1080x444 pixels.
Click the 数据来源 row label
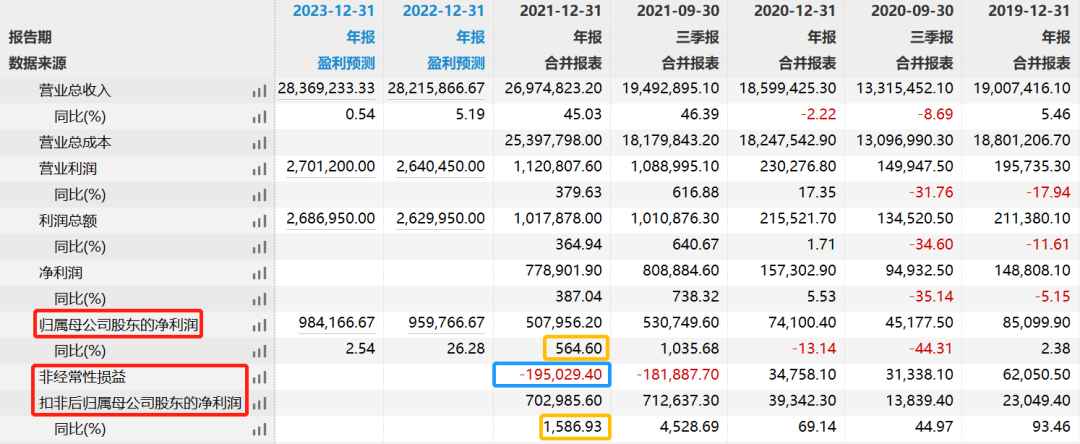point(39,62)
